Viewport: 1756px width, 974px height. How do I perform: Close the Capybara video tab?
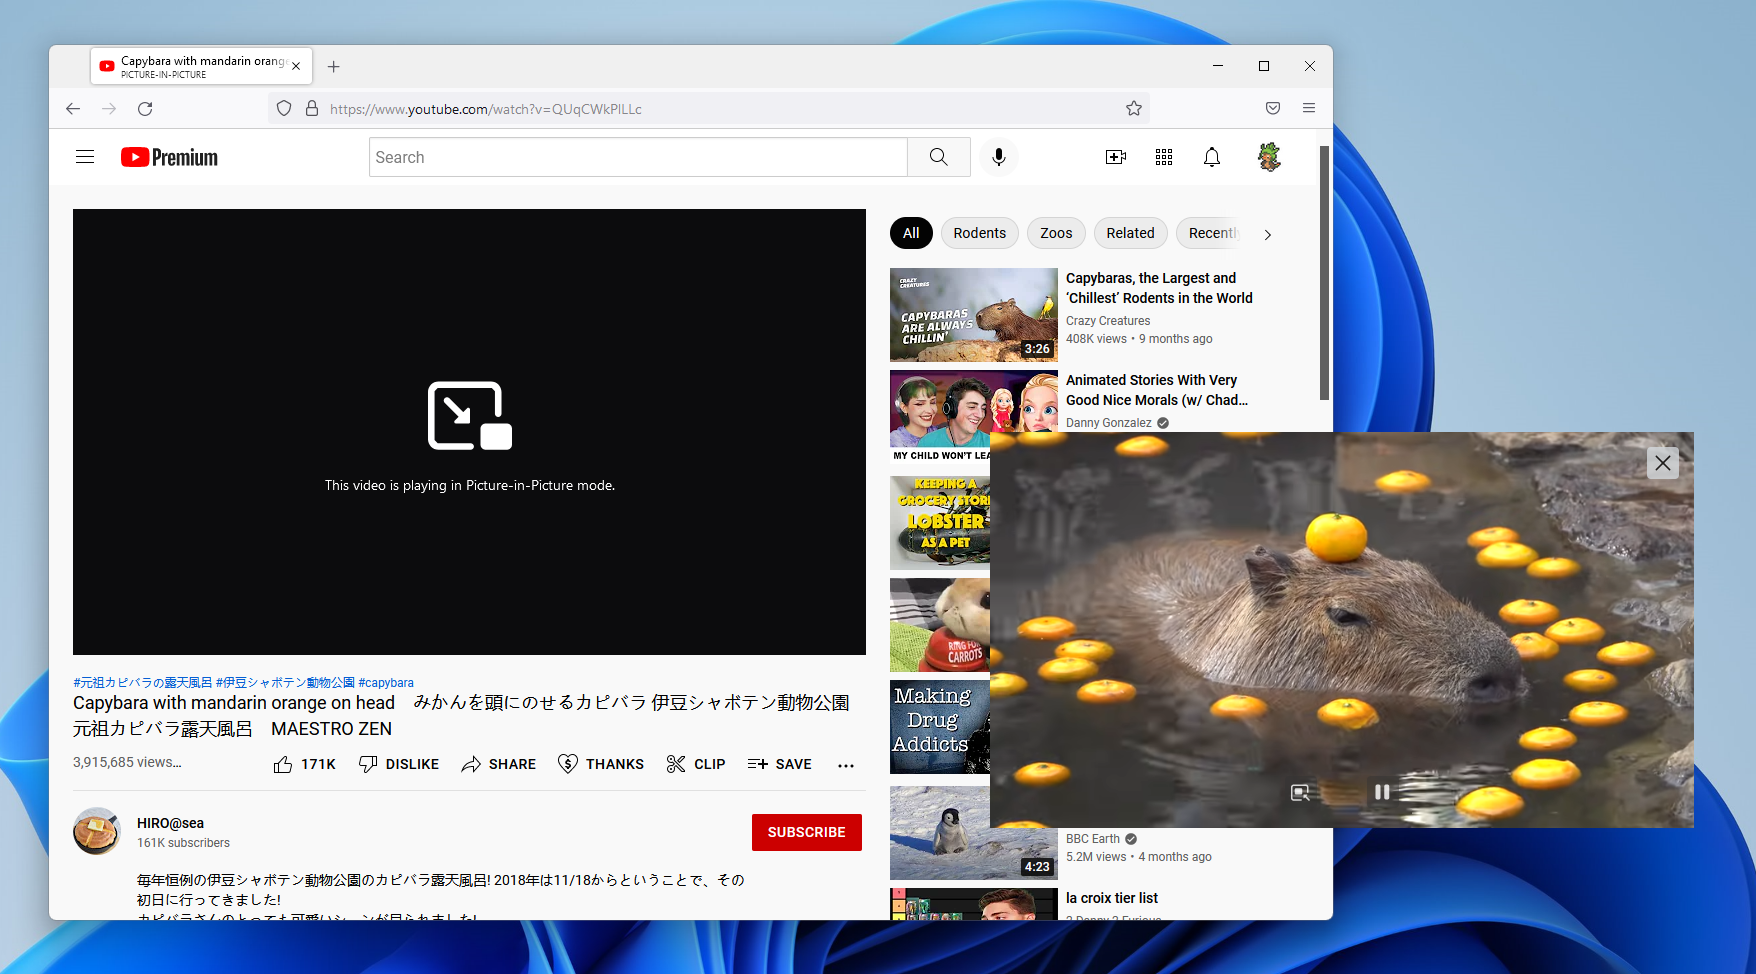click(296, 66)
